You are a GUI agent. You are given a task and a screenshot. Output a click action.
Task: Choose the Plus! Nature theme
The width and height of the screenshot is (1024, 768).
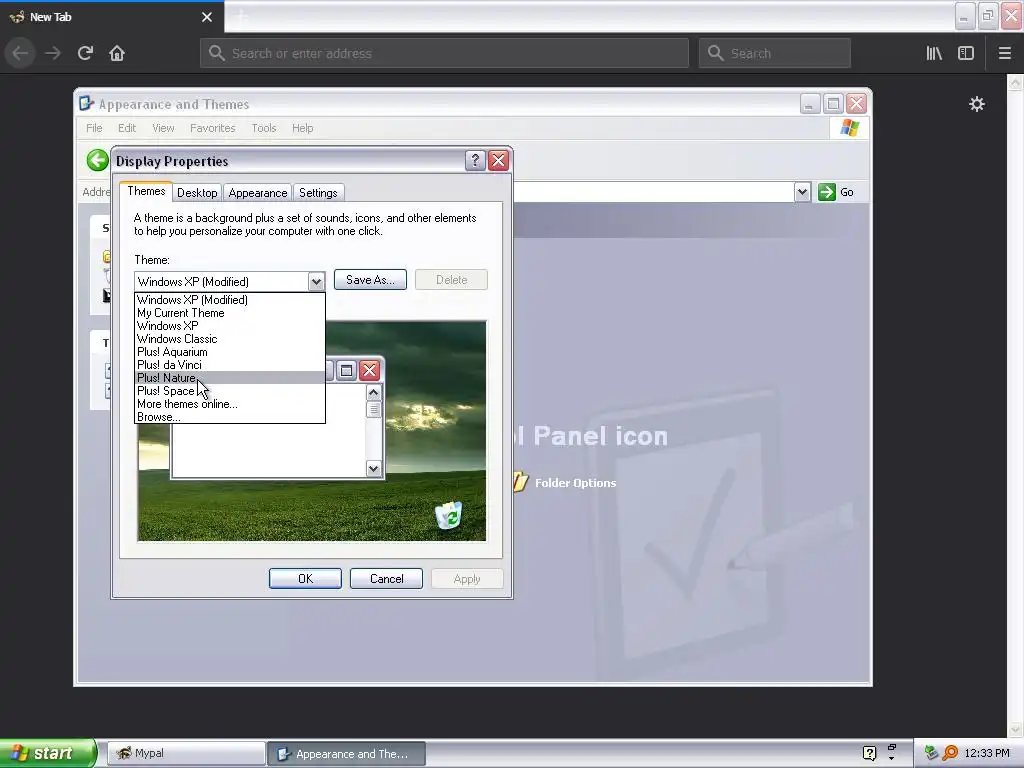(229, 377)
